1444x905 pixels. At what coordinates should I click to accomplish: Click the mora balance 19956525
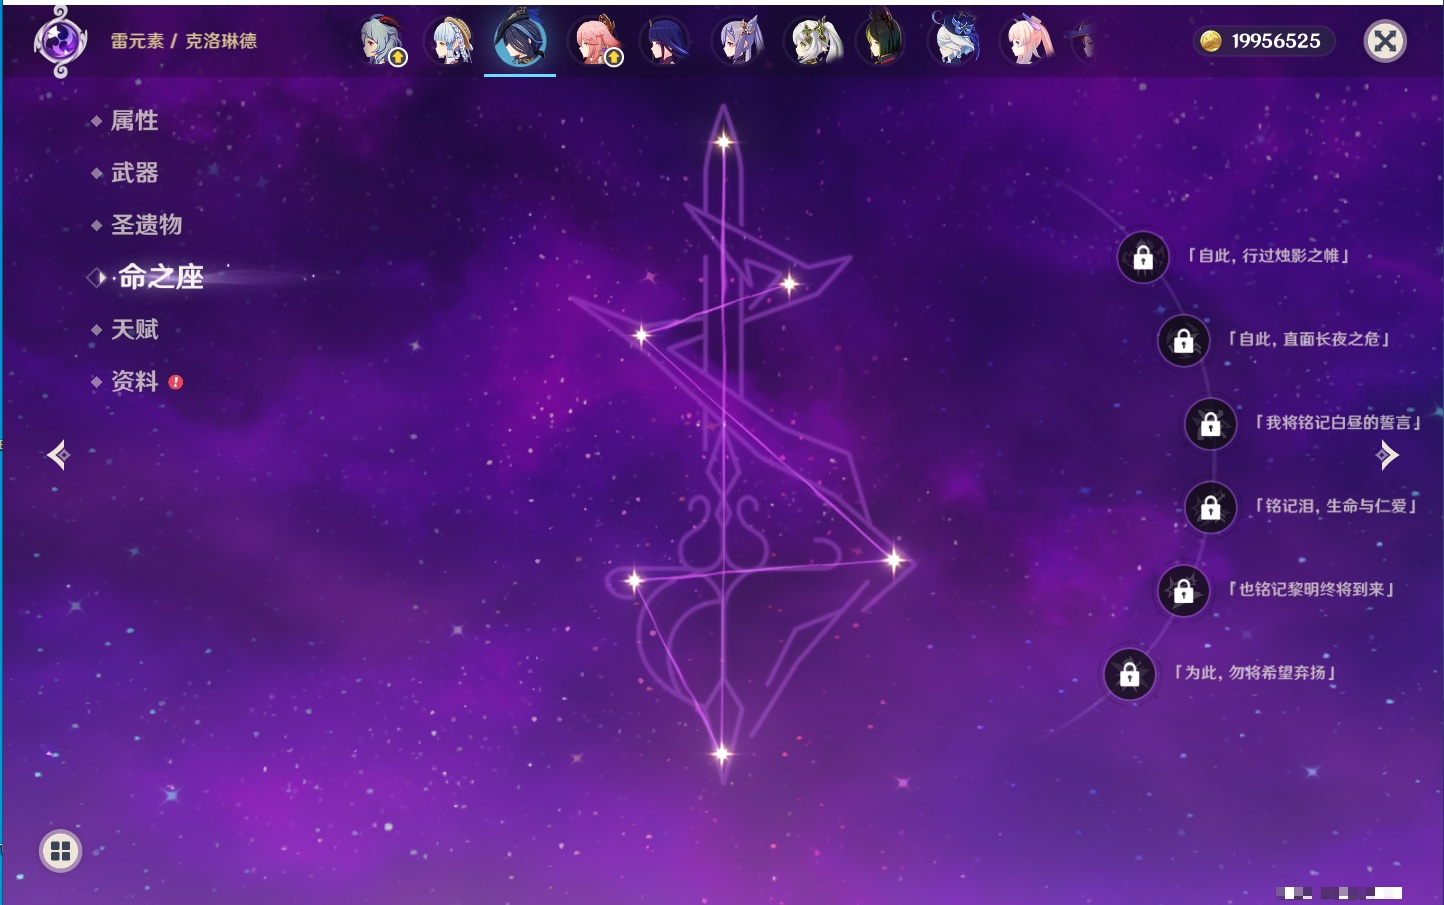tap(1275, 41)
